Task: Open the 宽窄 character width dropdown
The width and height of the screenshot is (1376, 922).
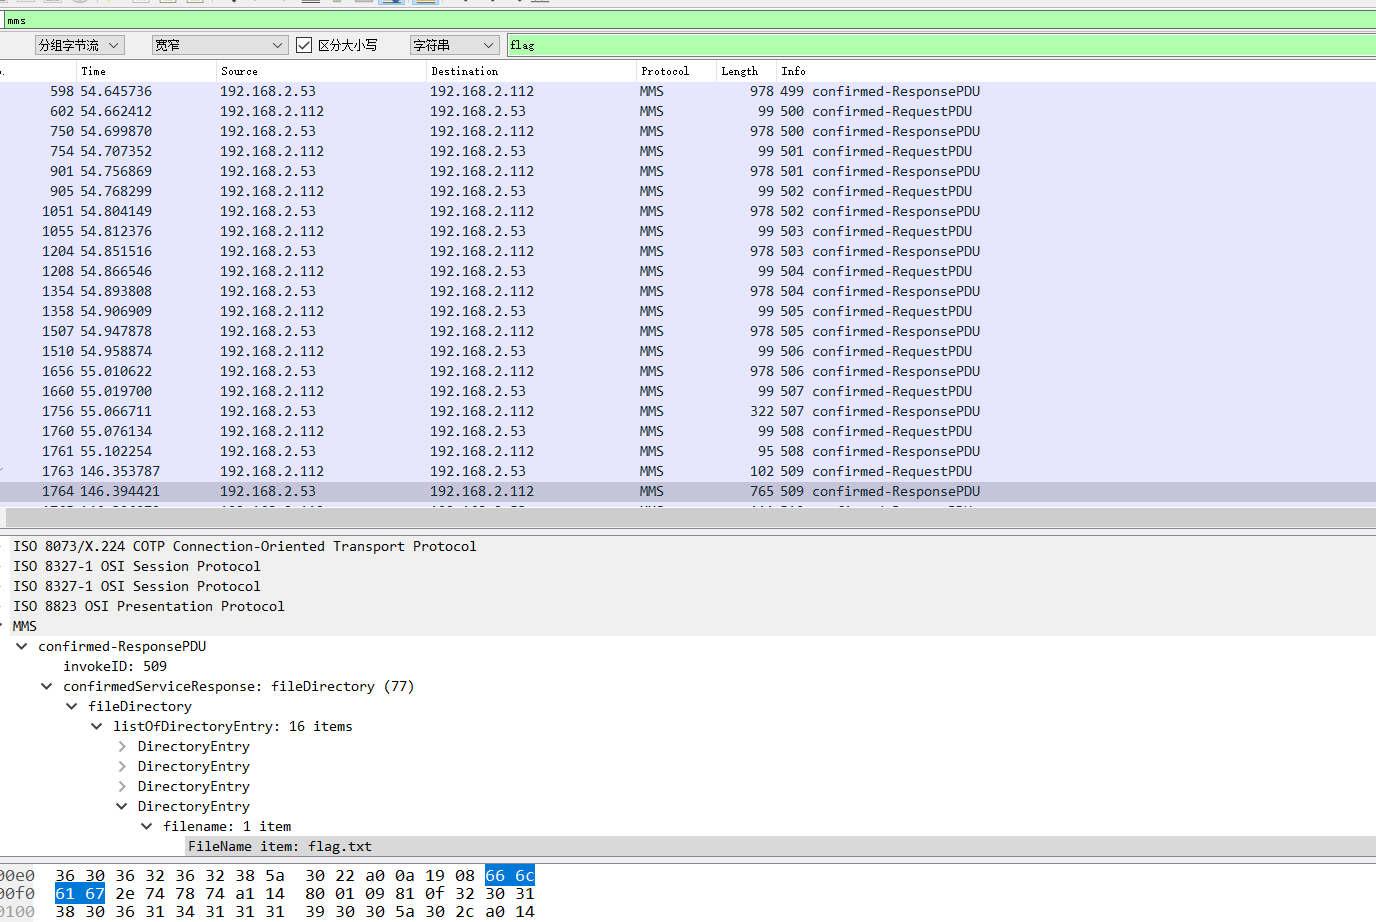Action: 220,45
